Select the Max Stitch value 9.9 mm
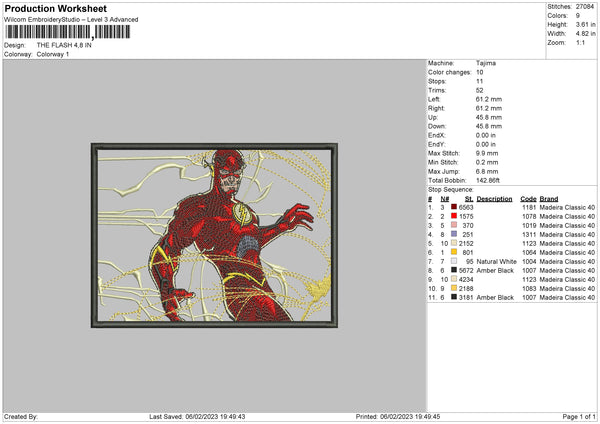This screenshot has height=424, width=600. (x=487, y=153)
